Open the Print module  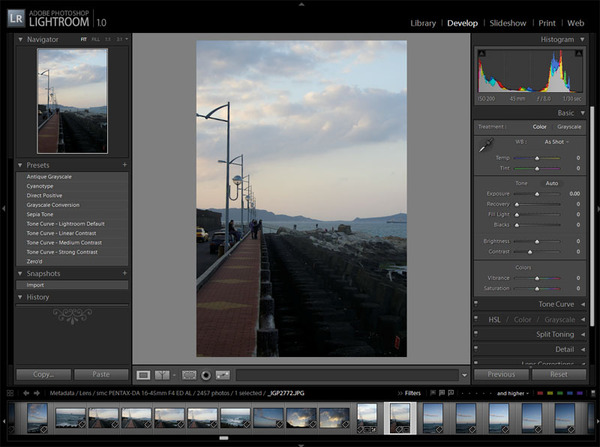pyautogui.click(x=547, y=23)
